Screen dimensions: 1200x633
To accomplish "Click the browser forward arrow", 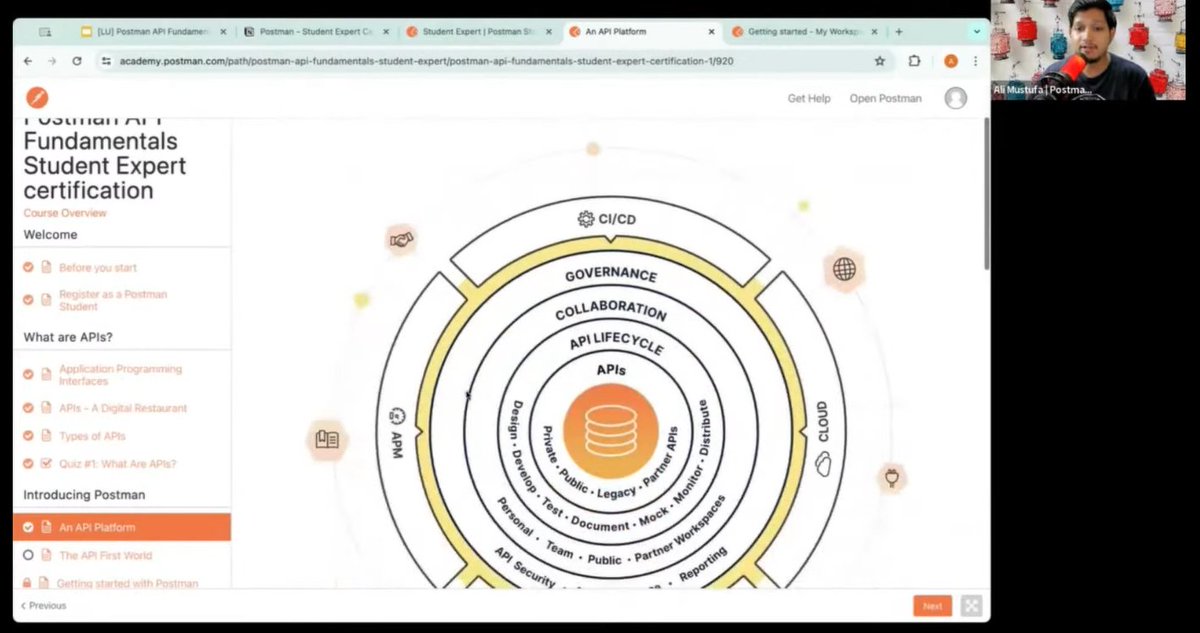I will click(x=53, y=61).
